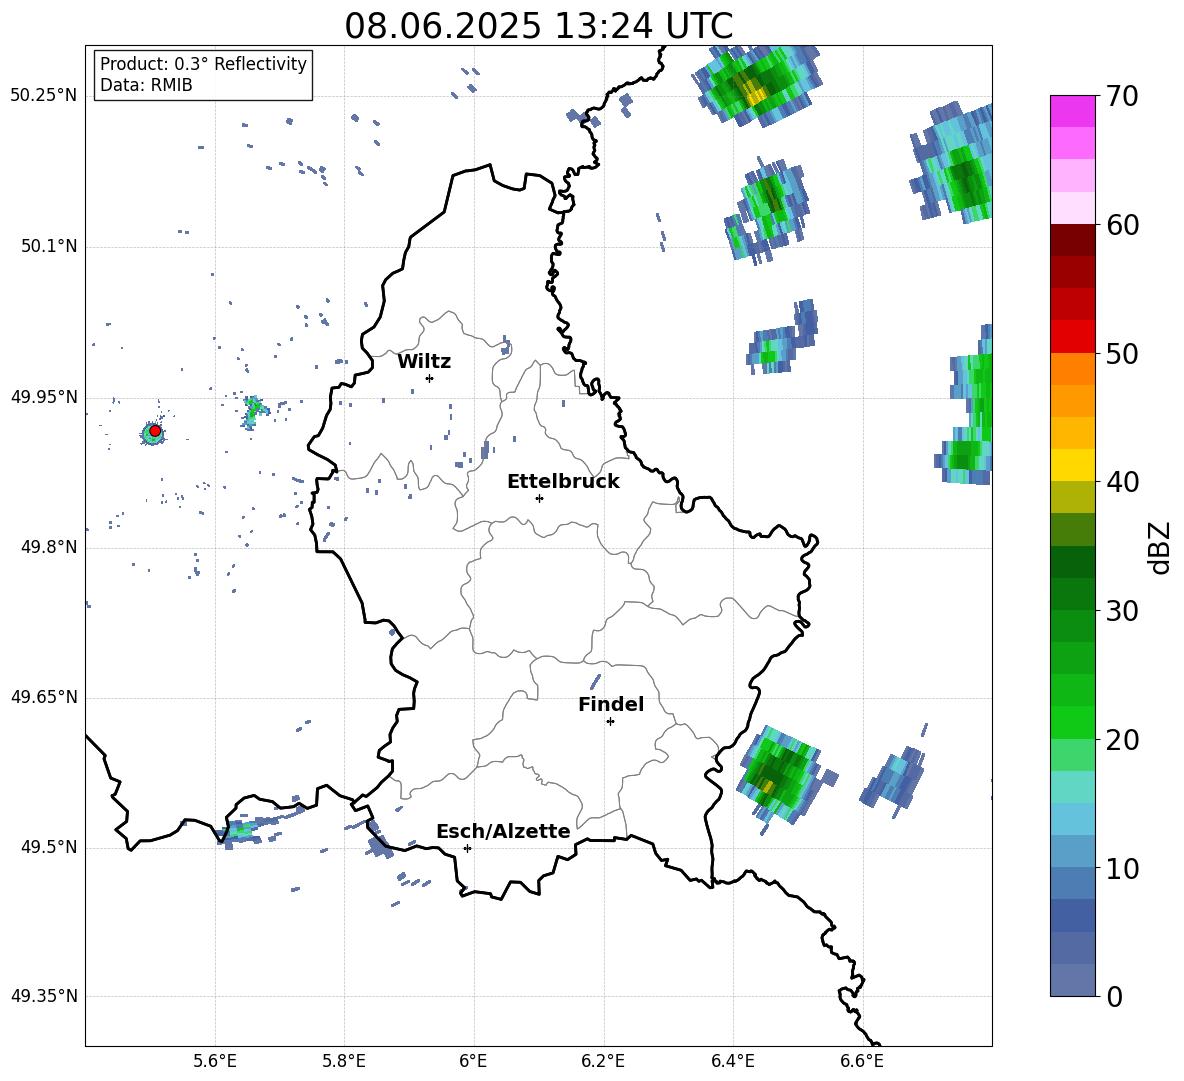Click the 6.6°E longitude label
This screenshot has height=1081, width=1184.
click(862, 1061)
